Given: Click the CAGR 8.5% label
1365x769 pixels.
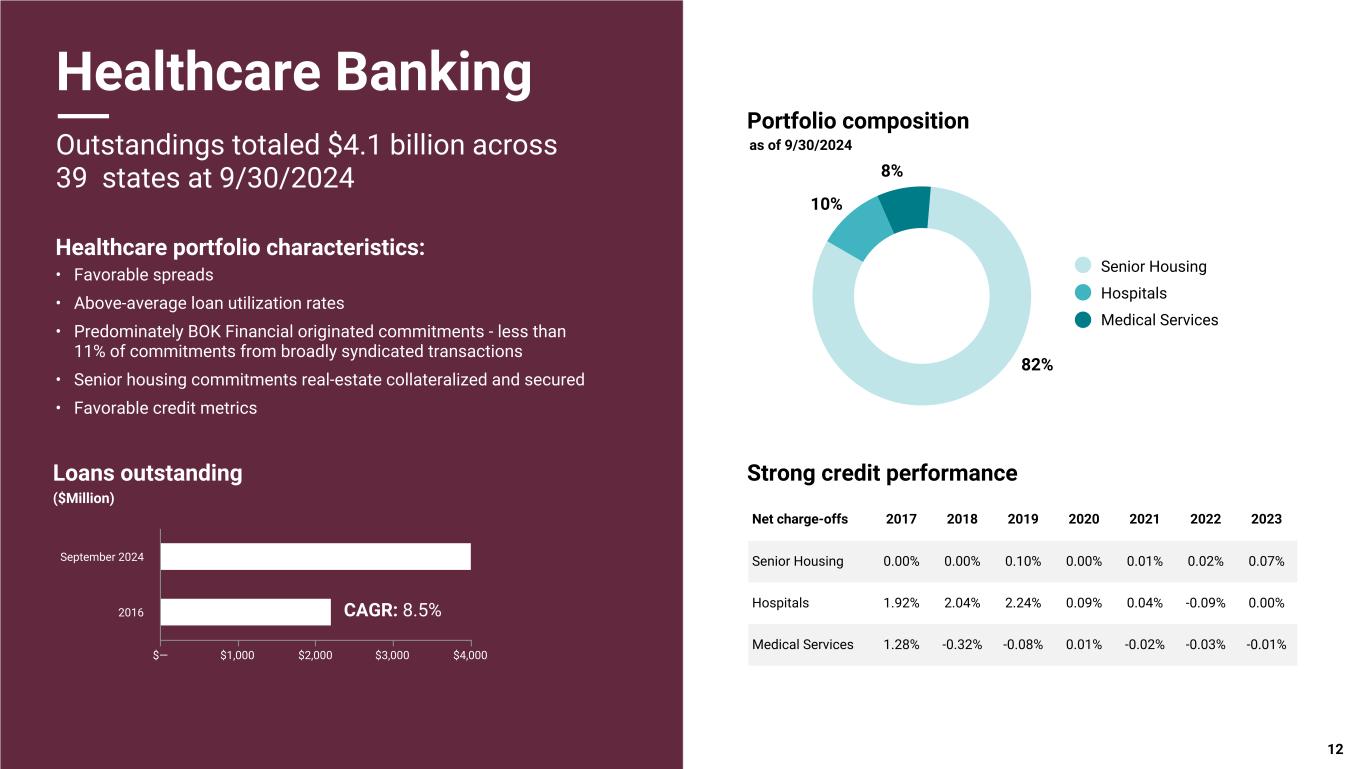Looking at the screenshot, I should [393, 610].
